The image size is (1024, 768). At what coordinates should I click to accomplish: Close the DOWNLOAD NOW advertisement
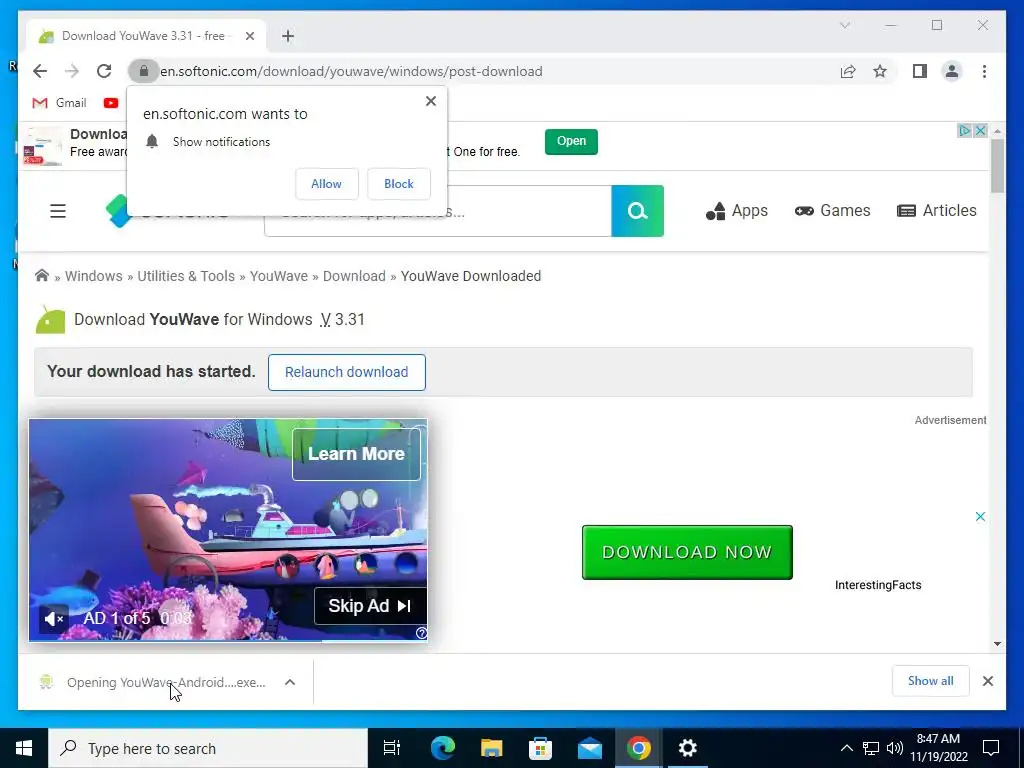click(x=980, y=517)
